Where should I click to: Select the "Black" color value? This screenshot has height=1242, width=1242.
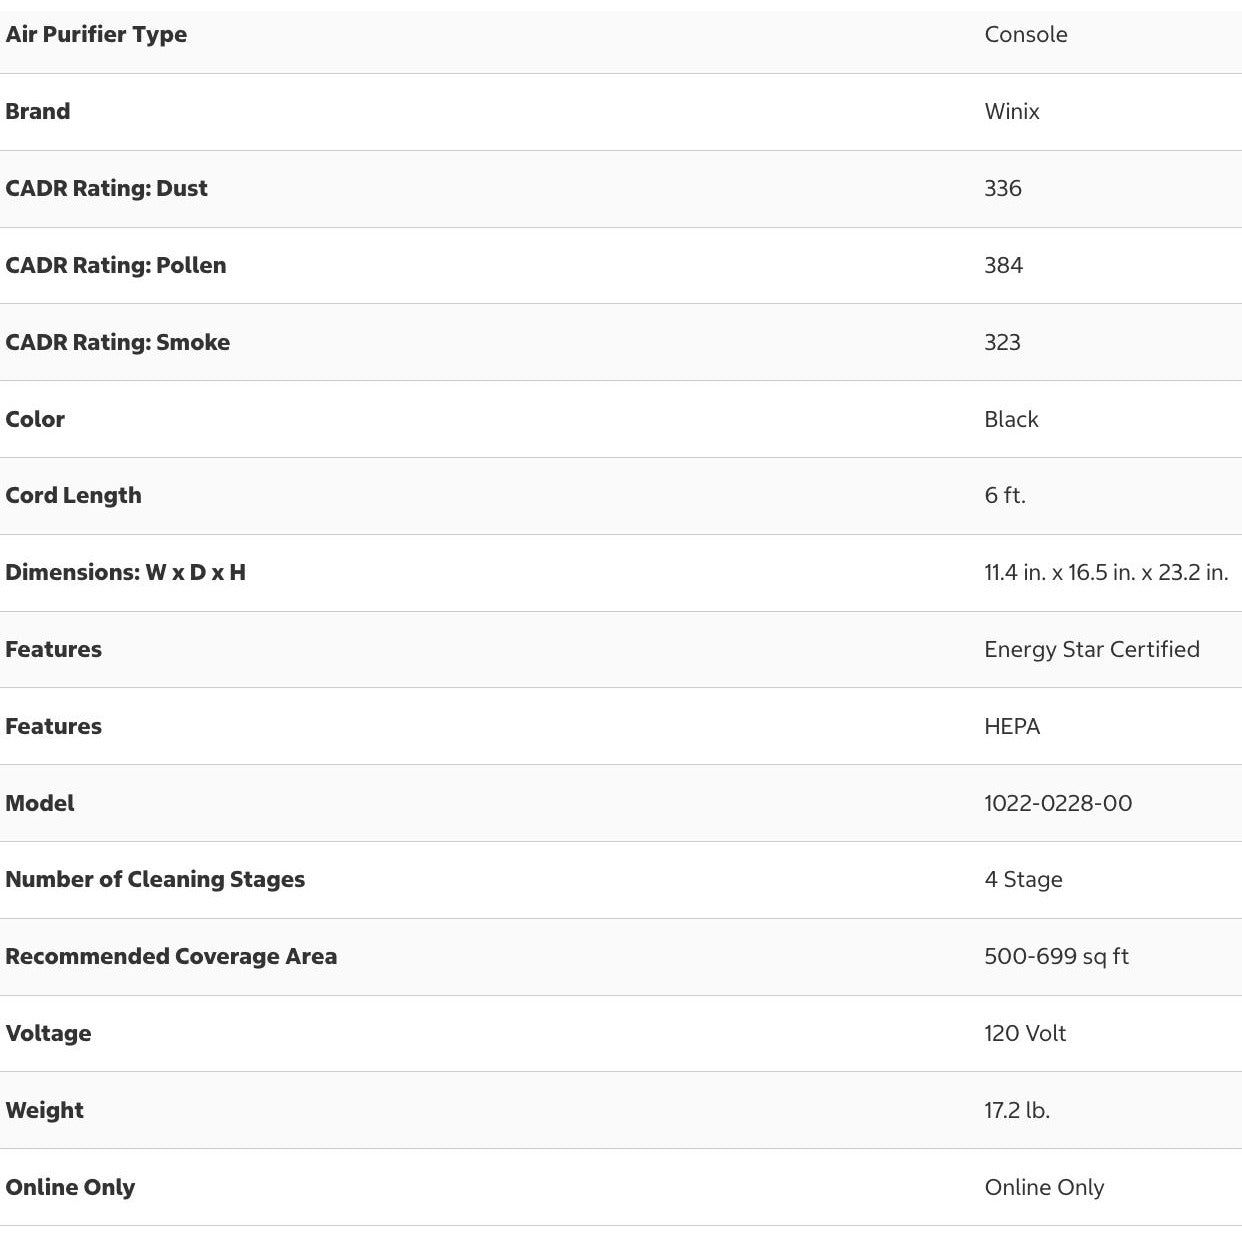click(1011, 420)
